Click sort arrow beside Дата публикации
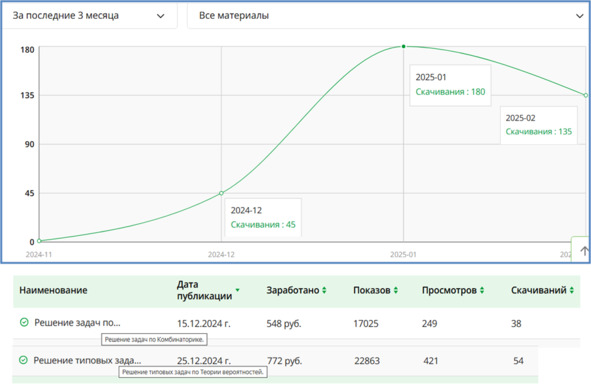Screen dimensions: 591x384 click(x=237, y=290)
